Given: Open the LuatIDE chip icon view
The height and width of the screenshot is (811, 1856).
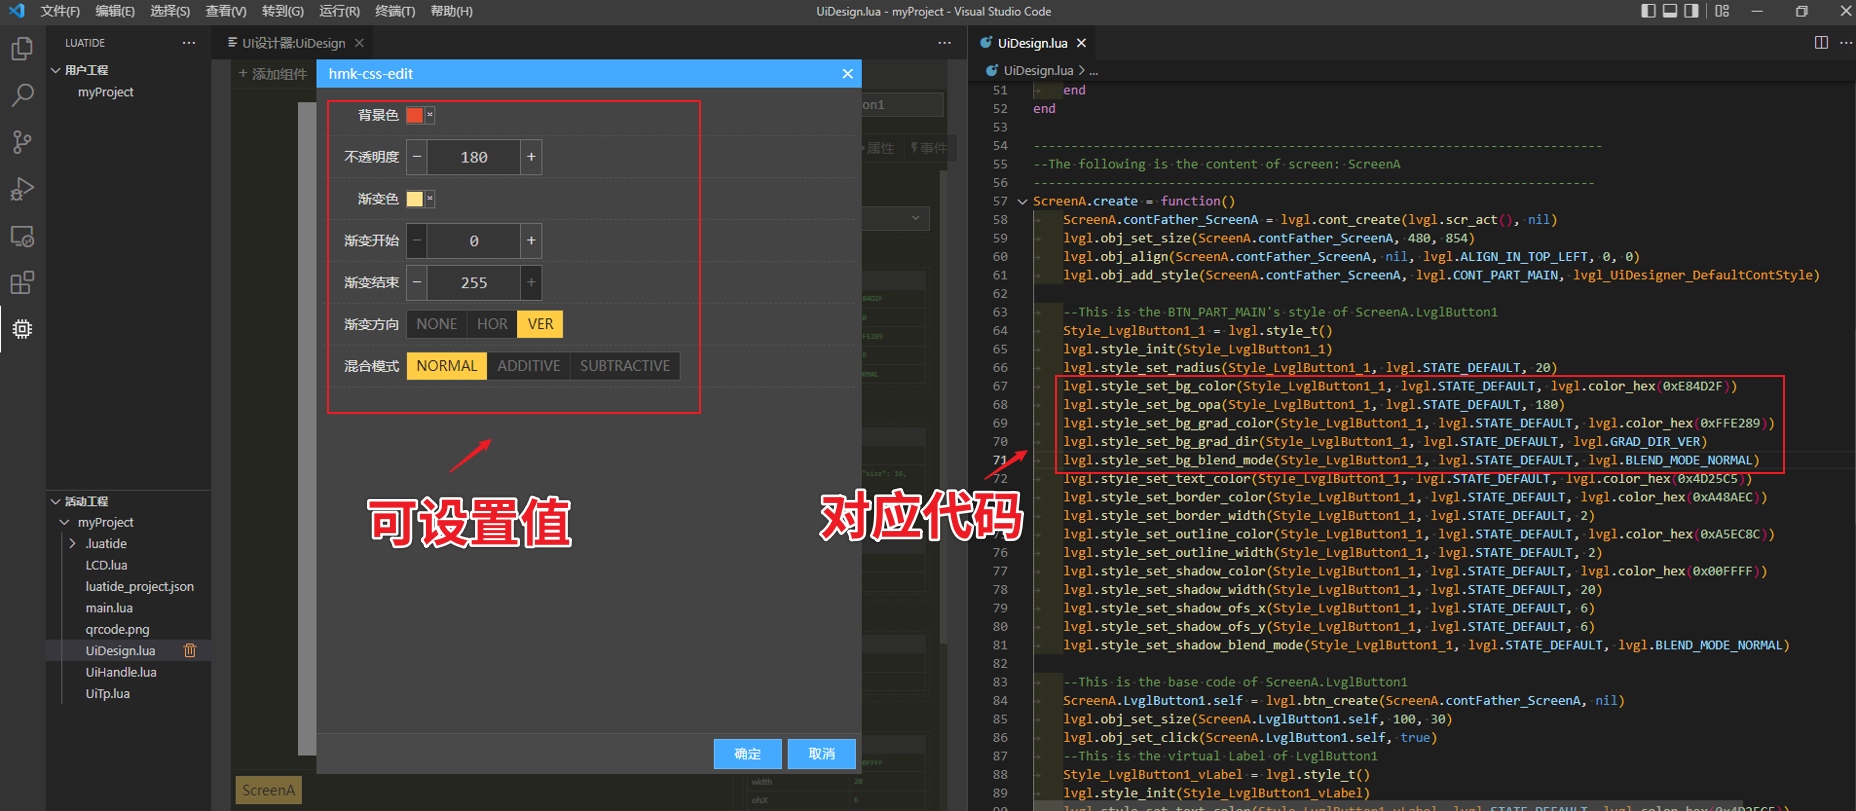Looking at the screenshot, I should (x=22, y=329).
